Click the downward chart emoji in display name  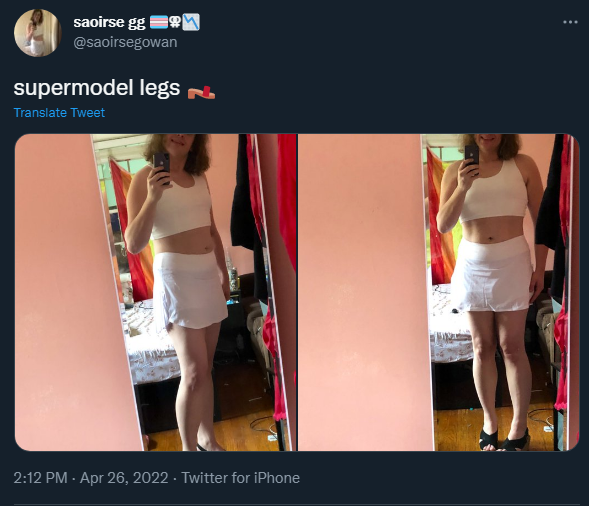(x=191, y=22)
